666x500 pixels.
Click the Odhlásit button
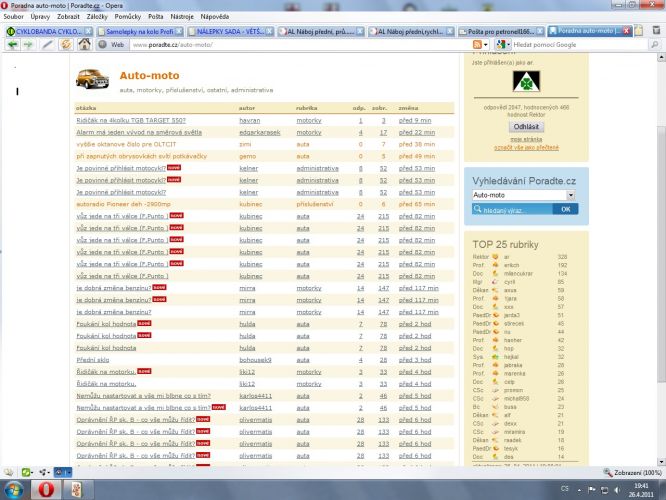tap(526, 127)
